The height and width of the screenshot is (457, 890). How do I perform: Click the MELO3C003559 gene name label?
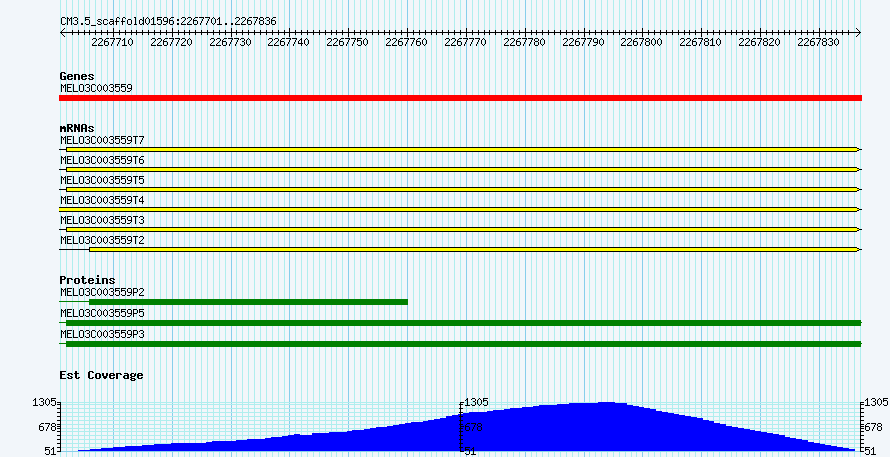(96, 88)
